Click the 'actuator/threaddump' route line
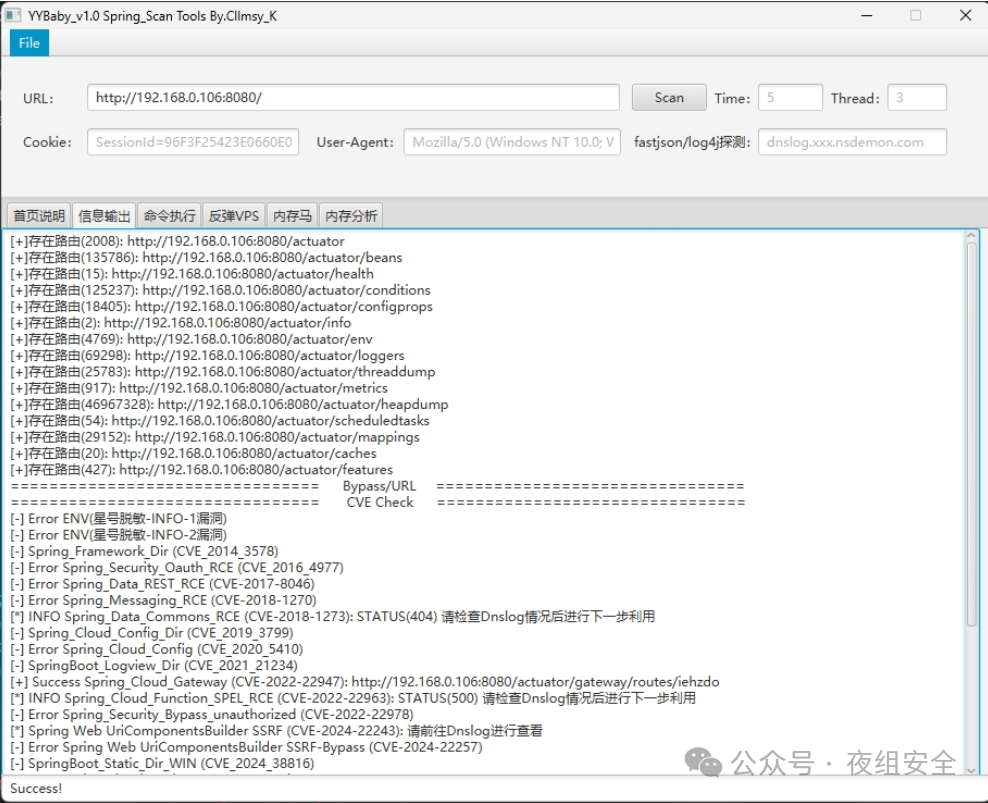Image resolution: width=988 pixels, height=803 pixels. [223, 372]
